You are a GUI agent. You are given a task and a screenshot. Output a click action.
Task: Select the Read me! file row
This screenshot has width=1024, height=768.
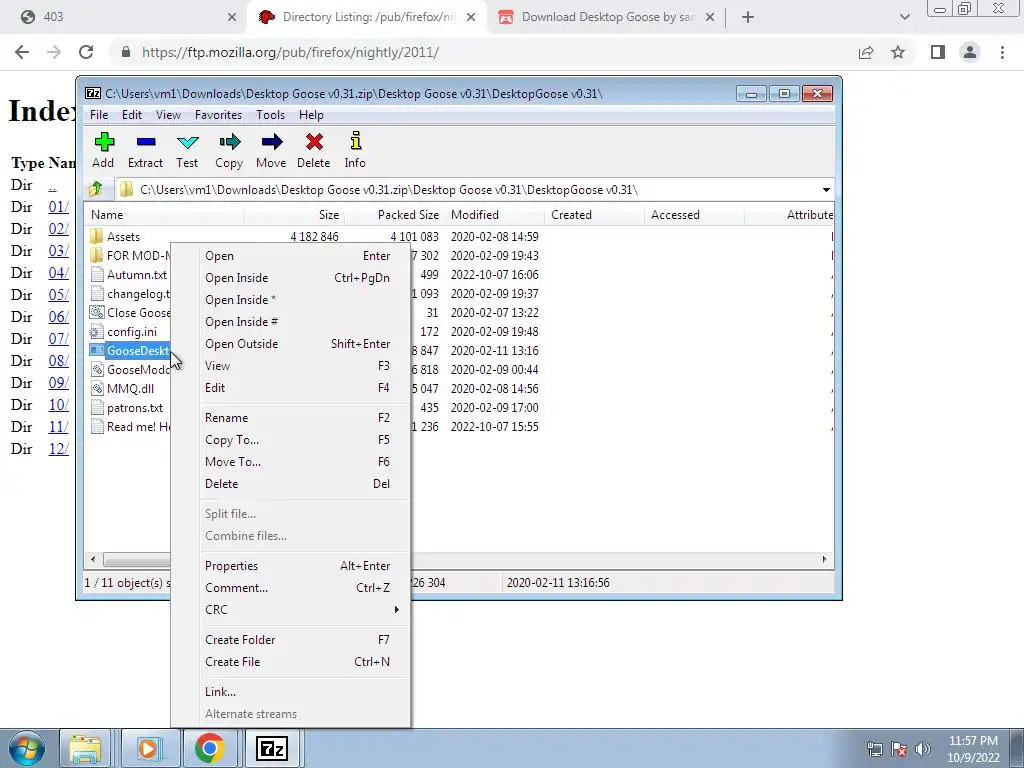(131, 426)
